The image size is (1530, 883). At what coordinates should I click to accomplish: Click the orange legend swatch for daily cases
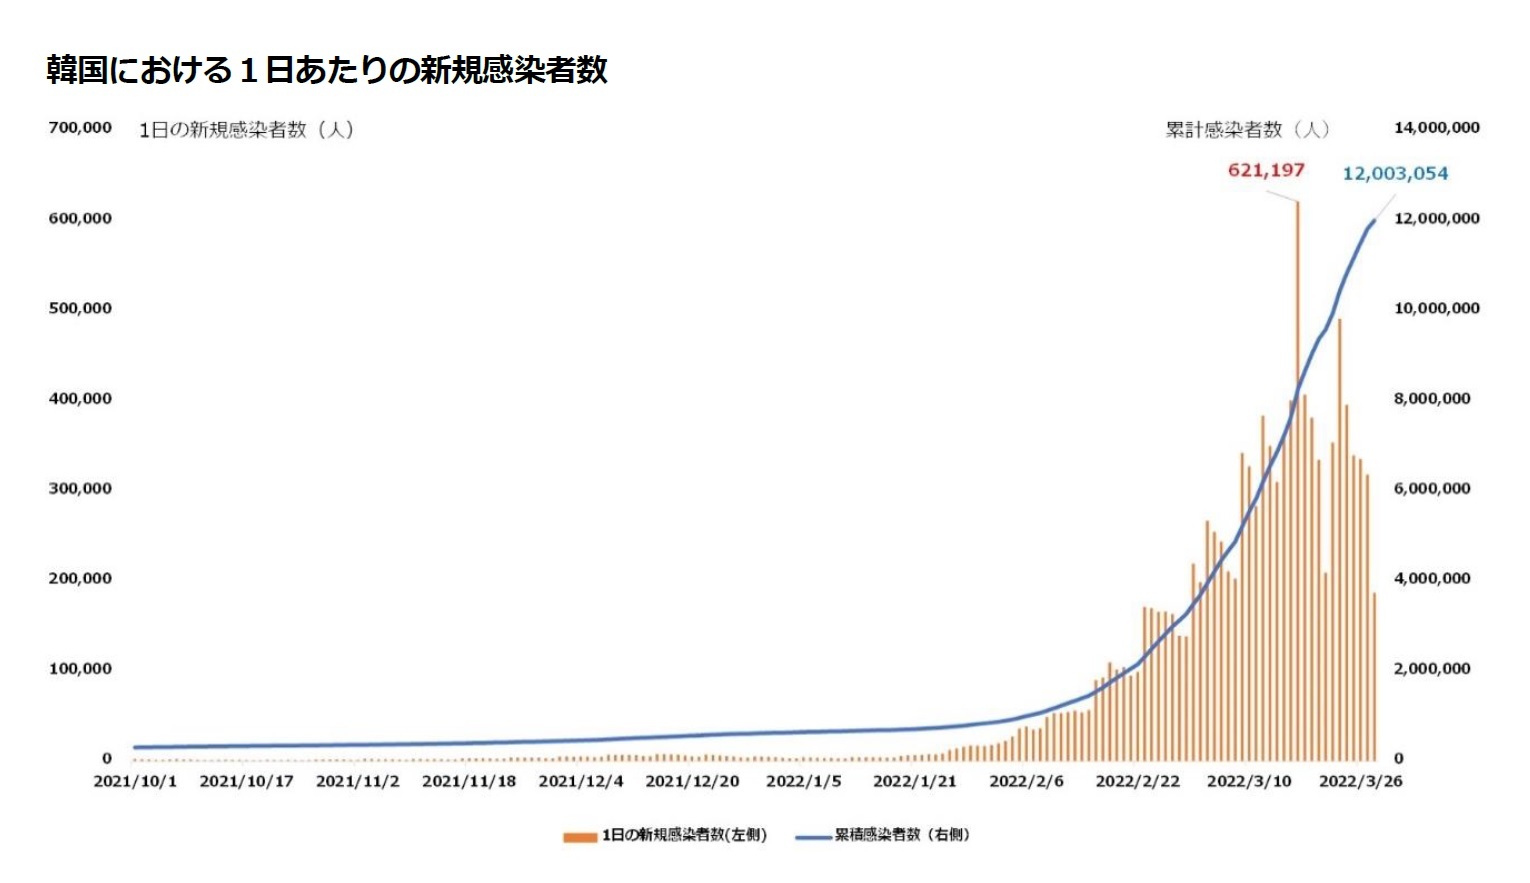pos(579,836)
